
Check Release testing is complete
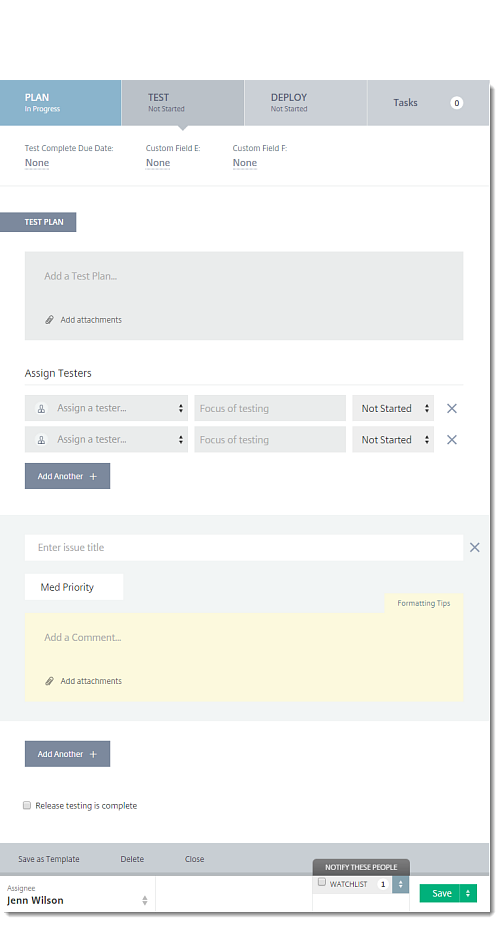pos(27,805)
